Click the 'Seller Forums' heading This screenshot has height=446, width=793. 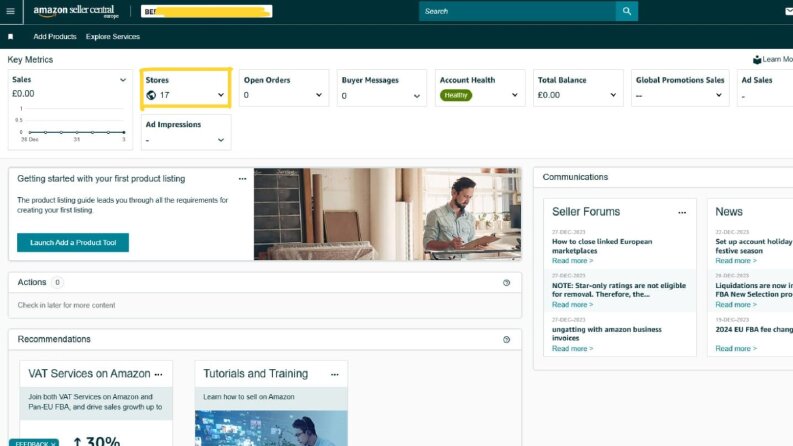click(586, 212)
